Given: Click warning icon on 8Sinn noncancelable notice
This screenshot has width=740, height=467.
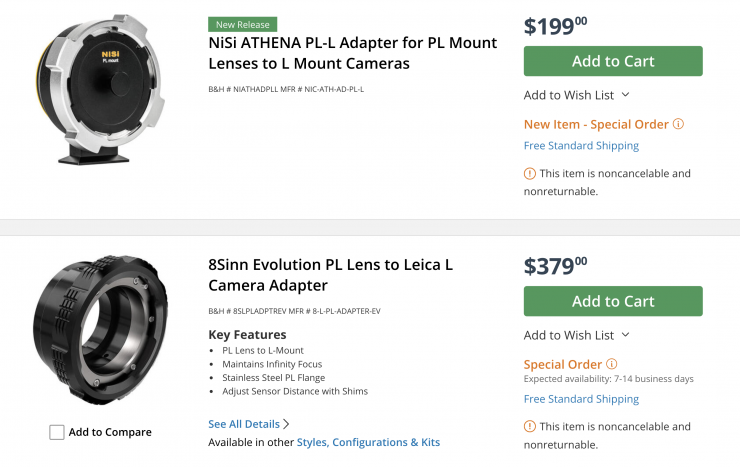Looking at the screenshot, I should pos(530,427).
